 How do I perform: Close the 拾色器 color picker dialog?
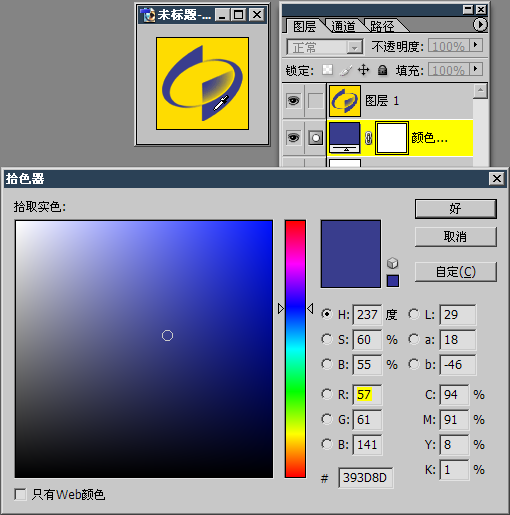pos(497,179)
